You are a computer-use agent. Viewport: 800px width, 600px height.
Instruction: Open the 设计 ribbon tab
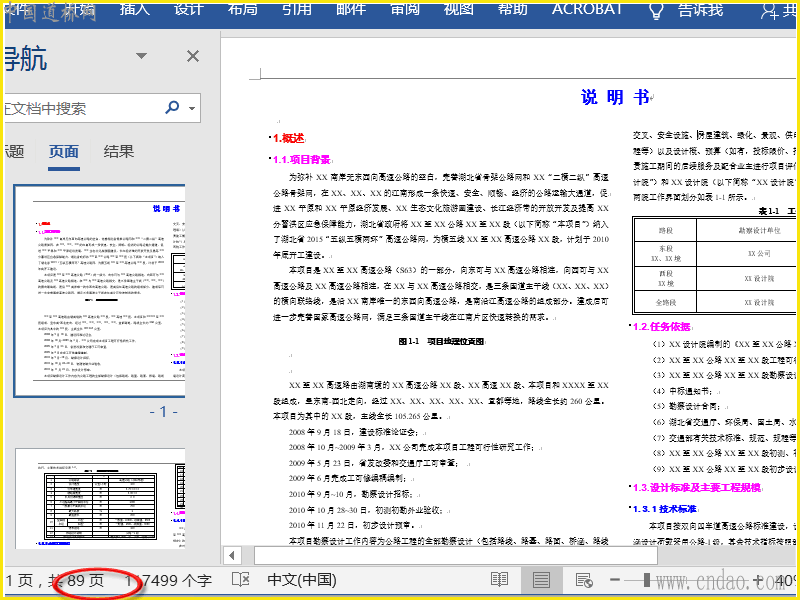click(189, 10)
